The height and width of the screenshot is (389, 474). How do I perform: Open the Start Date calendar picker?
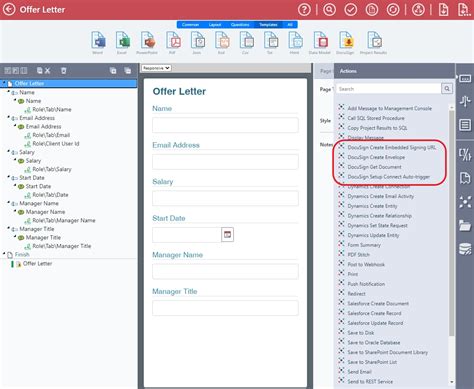point(227,235)
